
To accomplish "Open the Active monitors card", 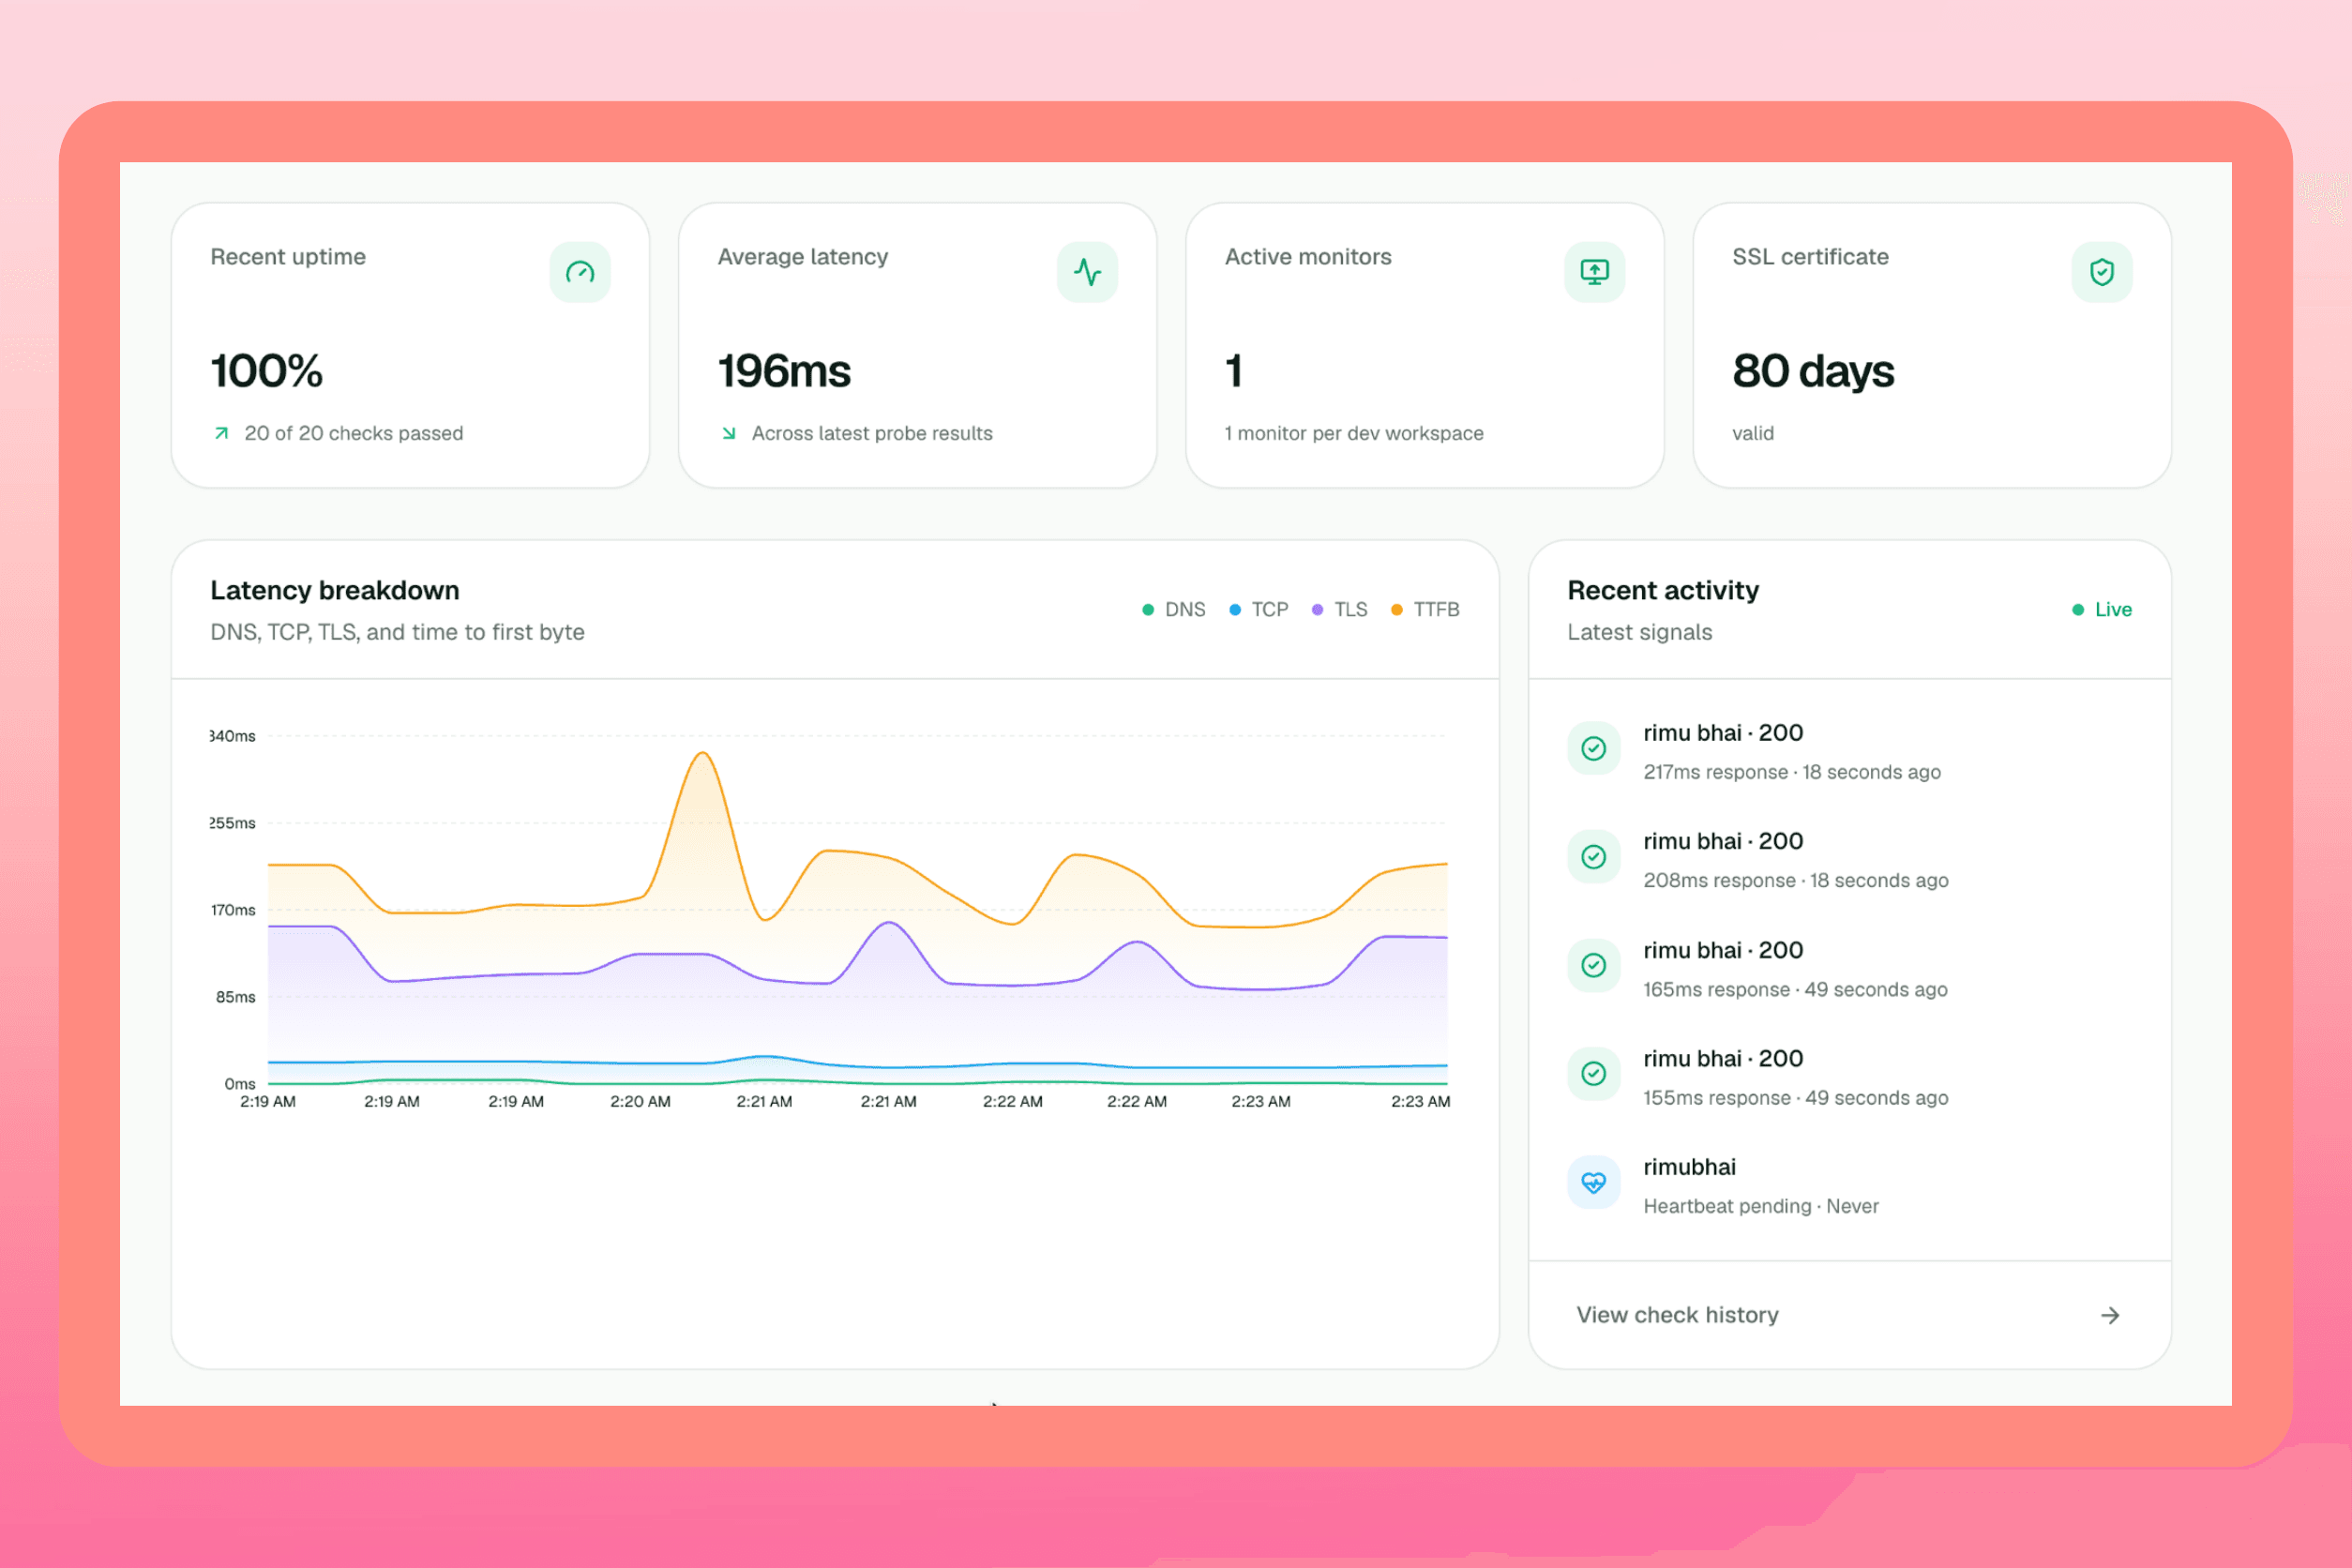I will pyautogui.click(x=1424, y=345).
